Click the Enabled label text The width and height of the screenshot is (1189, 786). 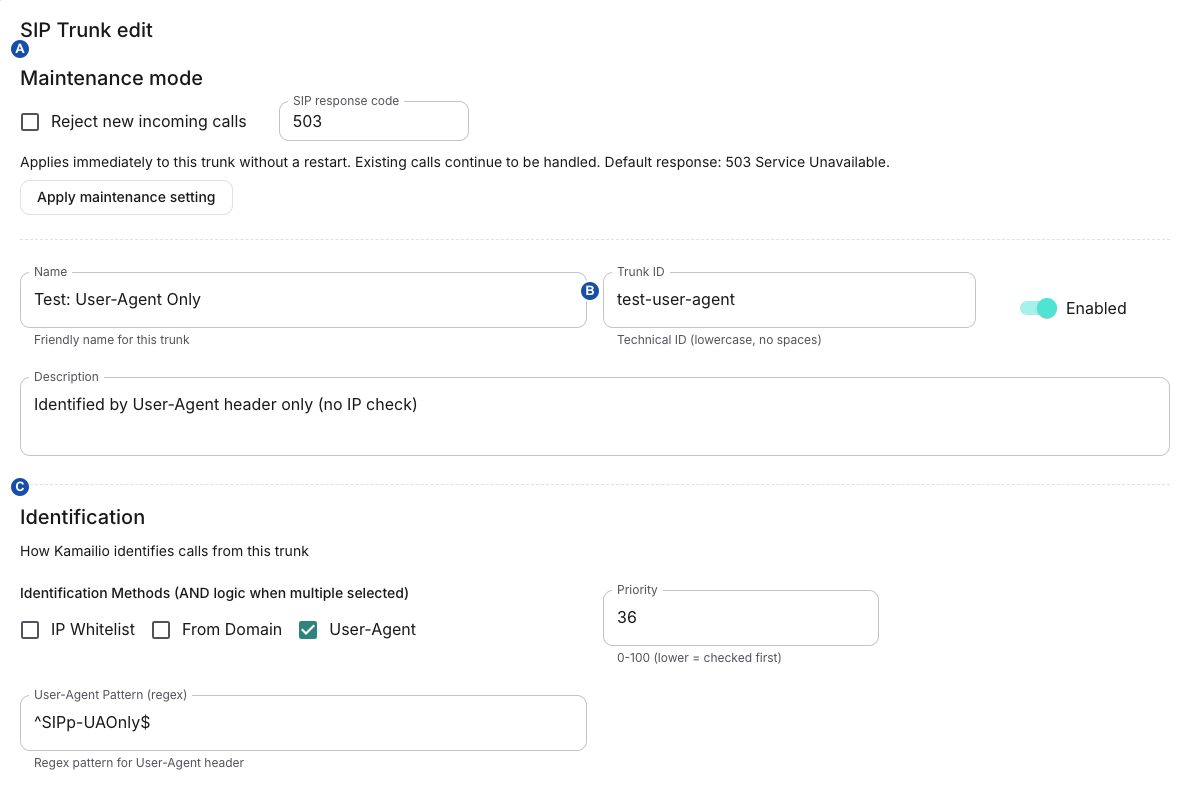(1096, 308)
